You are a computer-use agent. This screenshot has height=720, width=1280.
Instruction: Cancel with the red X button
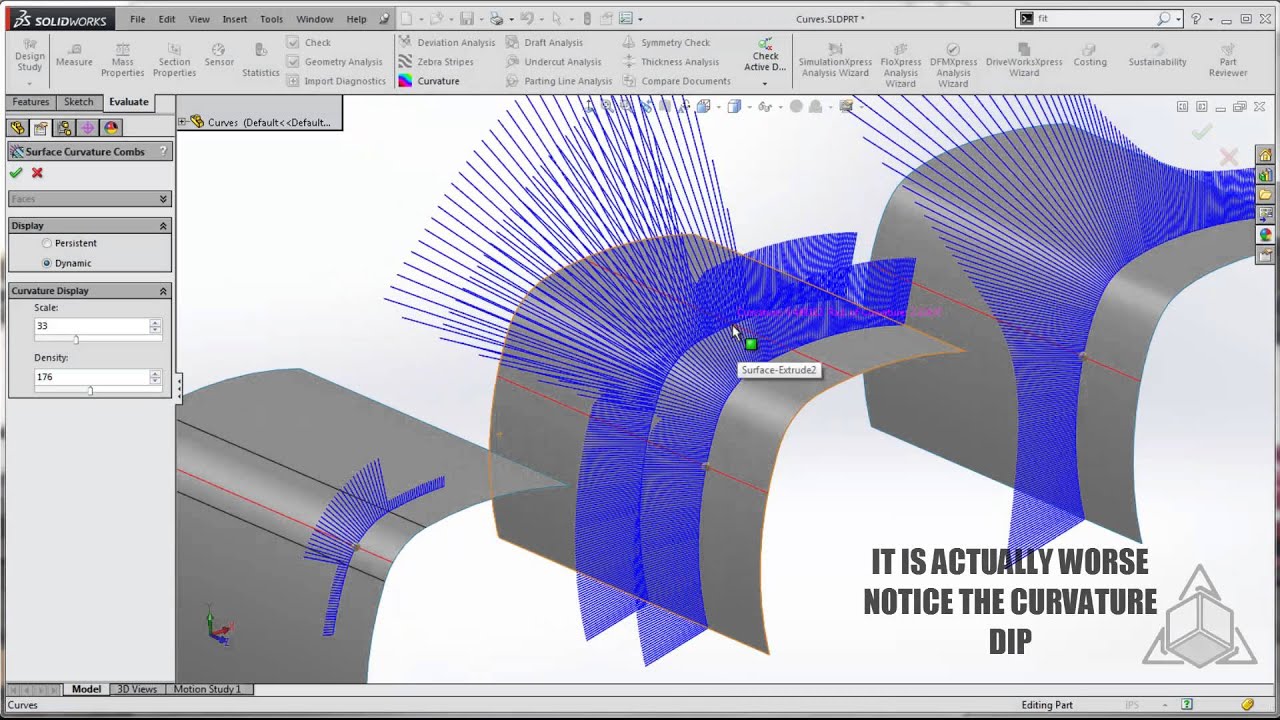(37, 173)
